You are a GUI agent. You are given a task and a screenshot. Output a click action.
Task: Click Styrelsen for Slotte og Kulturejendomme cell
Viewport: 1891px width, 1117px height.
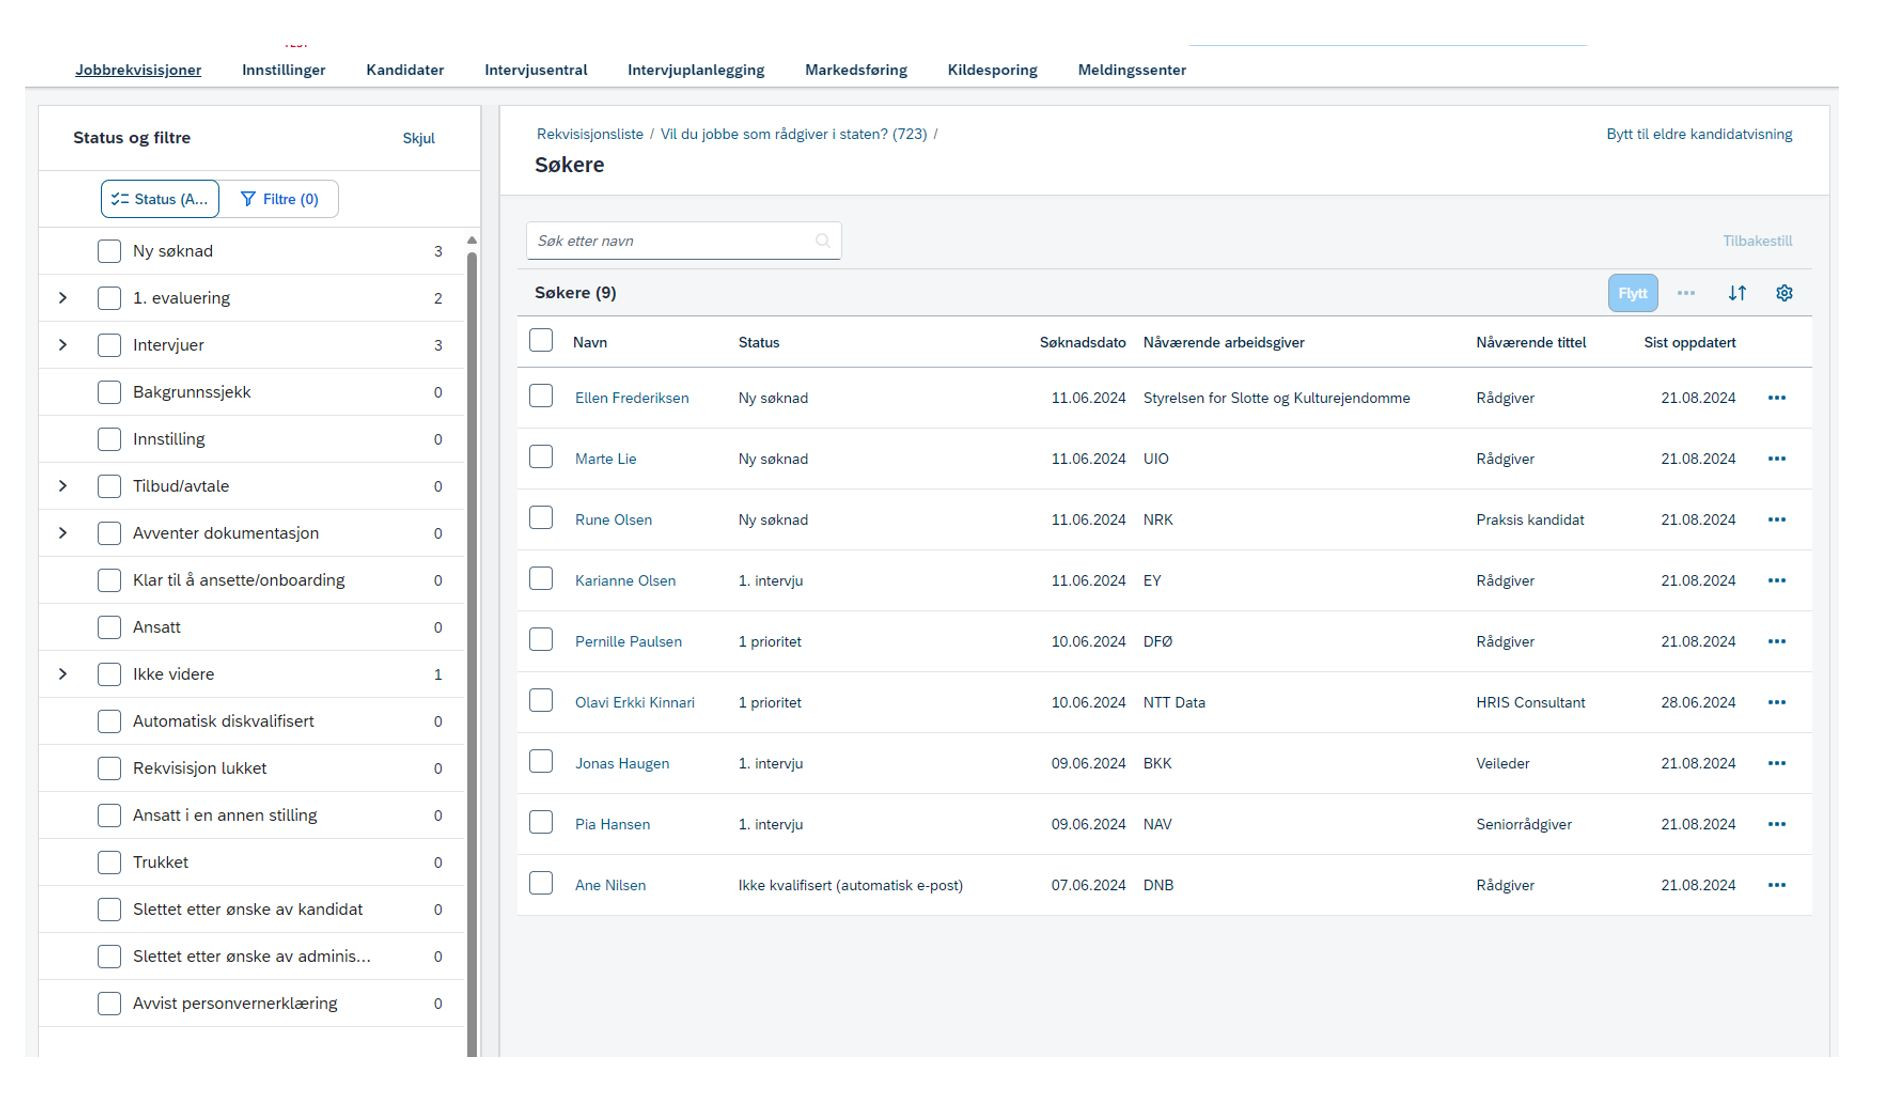click(1277, 398)
